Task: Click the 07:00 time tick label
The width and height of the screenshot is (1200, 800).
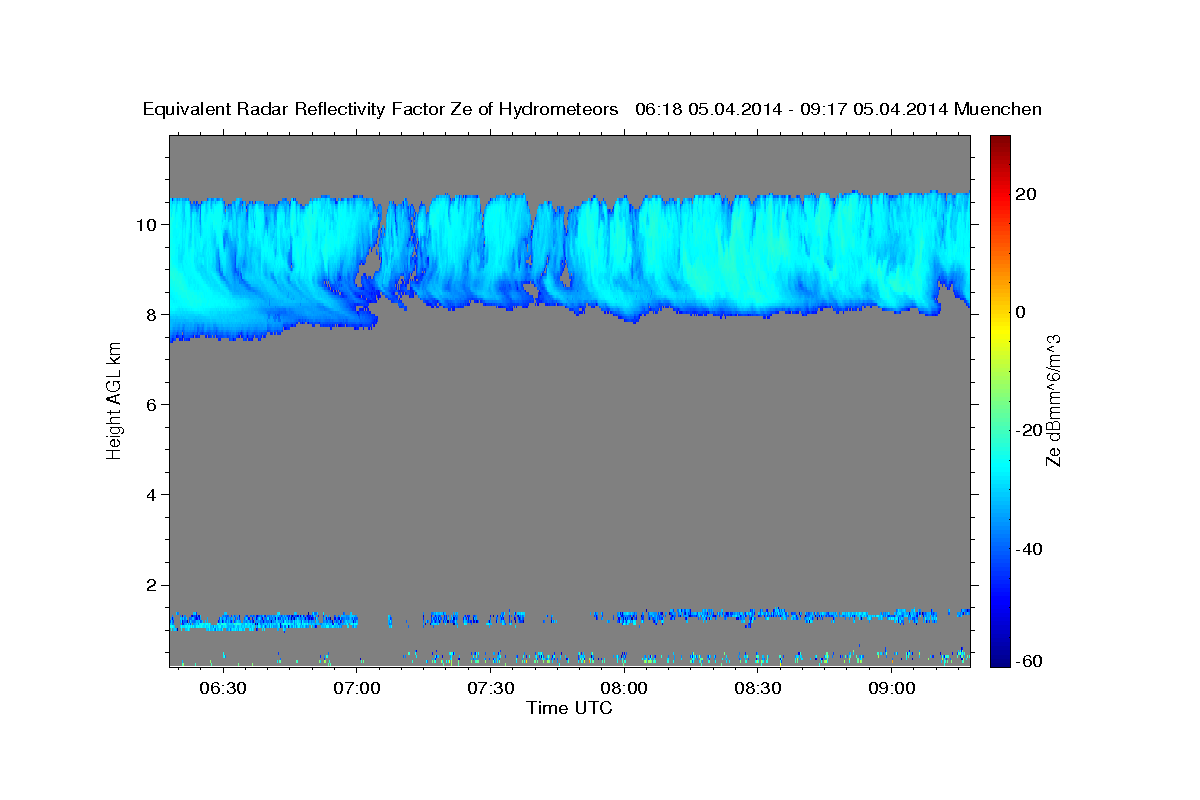Action: (356, 689)
